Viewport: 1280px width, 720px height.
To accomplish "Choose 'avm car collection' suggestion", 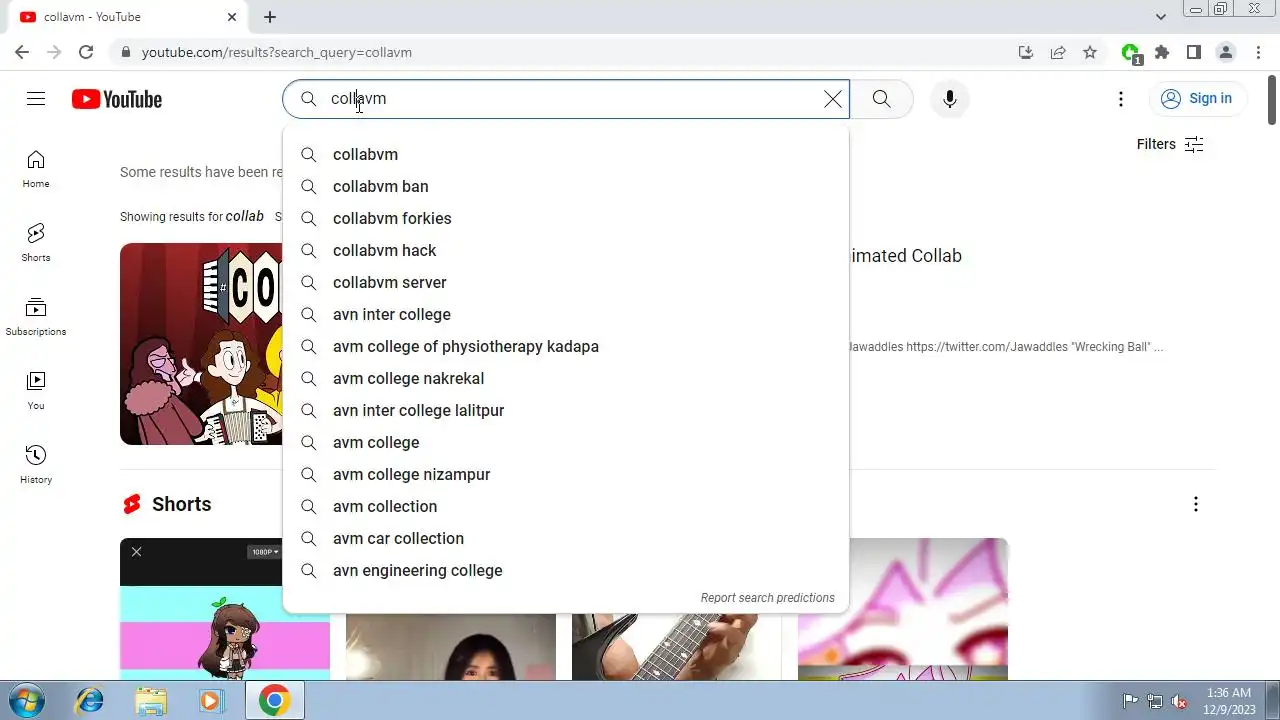I will pos(566,538).
